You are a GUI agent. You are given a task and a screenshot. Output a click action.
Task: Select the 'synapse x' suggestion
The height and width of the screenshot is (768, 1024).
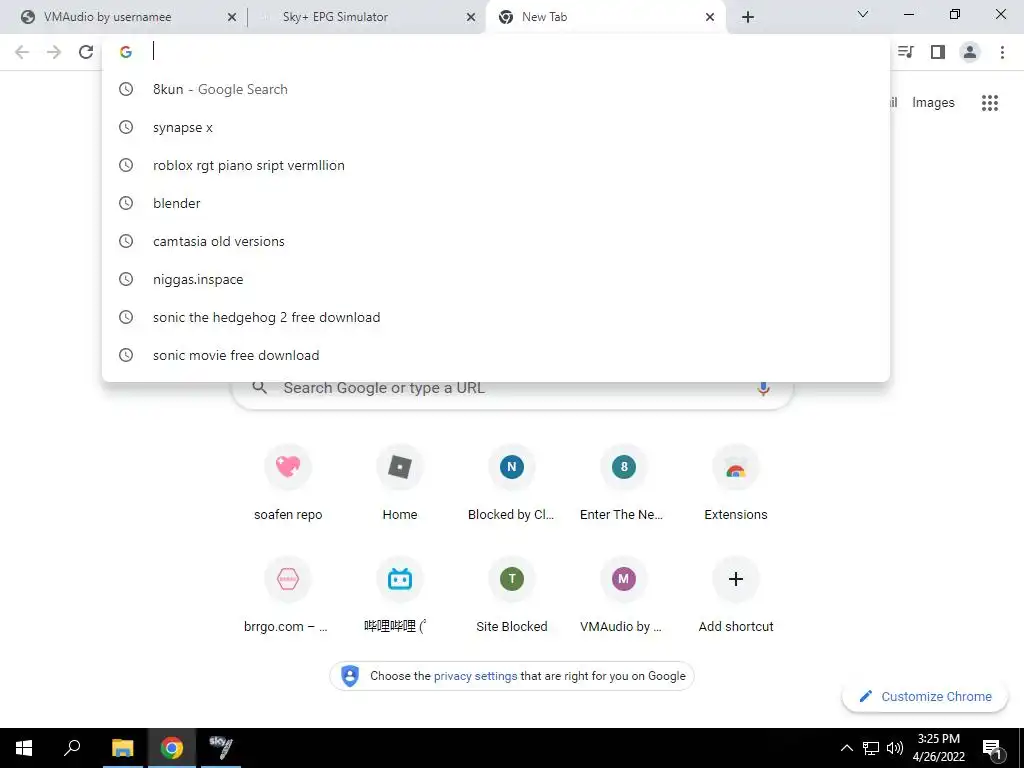(x=496, y=127)
